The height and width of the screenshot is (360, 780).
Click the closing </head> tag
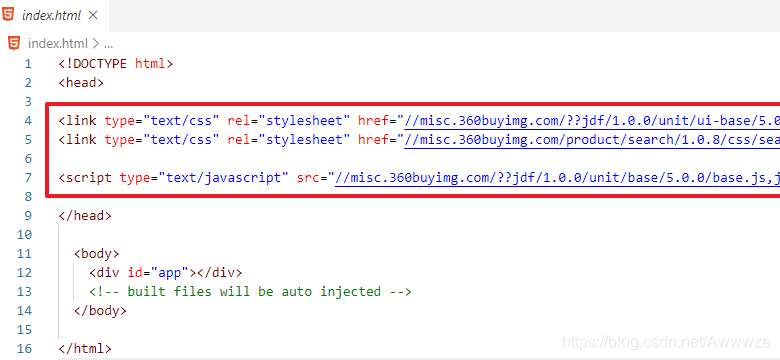coord(85,216)
